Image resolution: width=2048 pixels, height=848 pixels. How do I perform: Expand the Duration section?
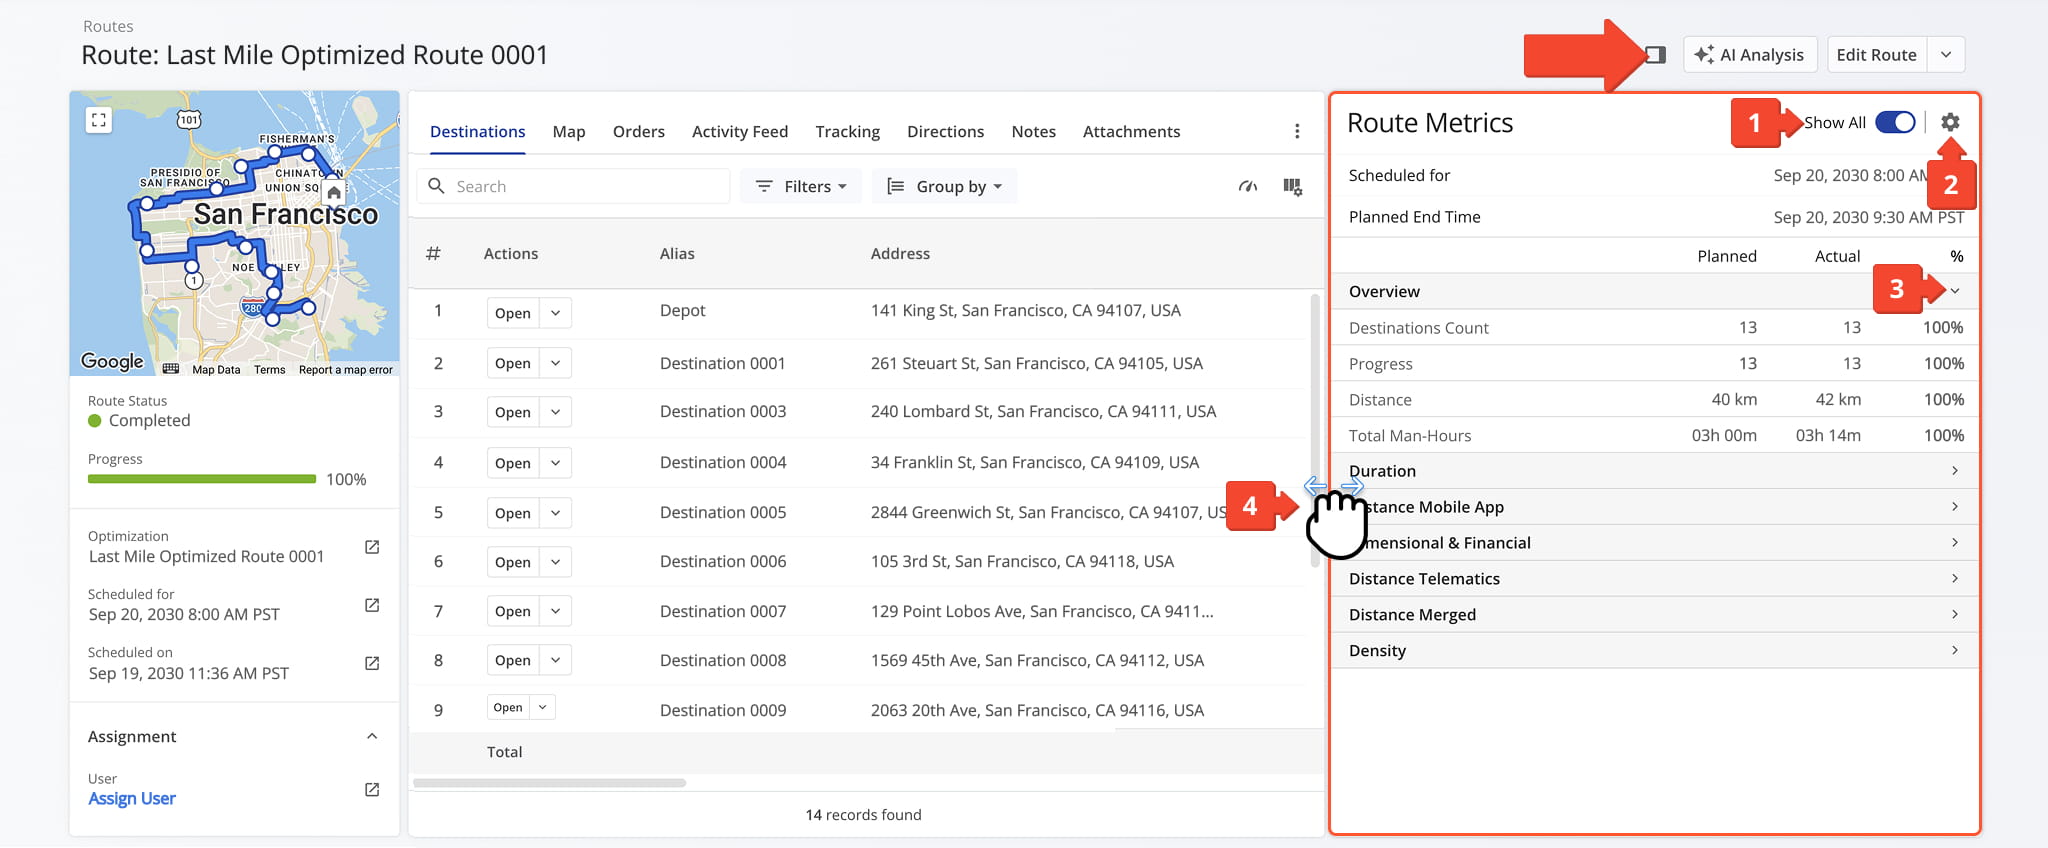[1954, 470]
